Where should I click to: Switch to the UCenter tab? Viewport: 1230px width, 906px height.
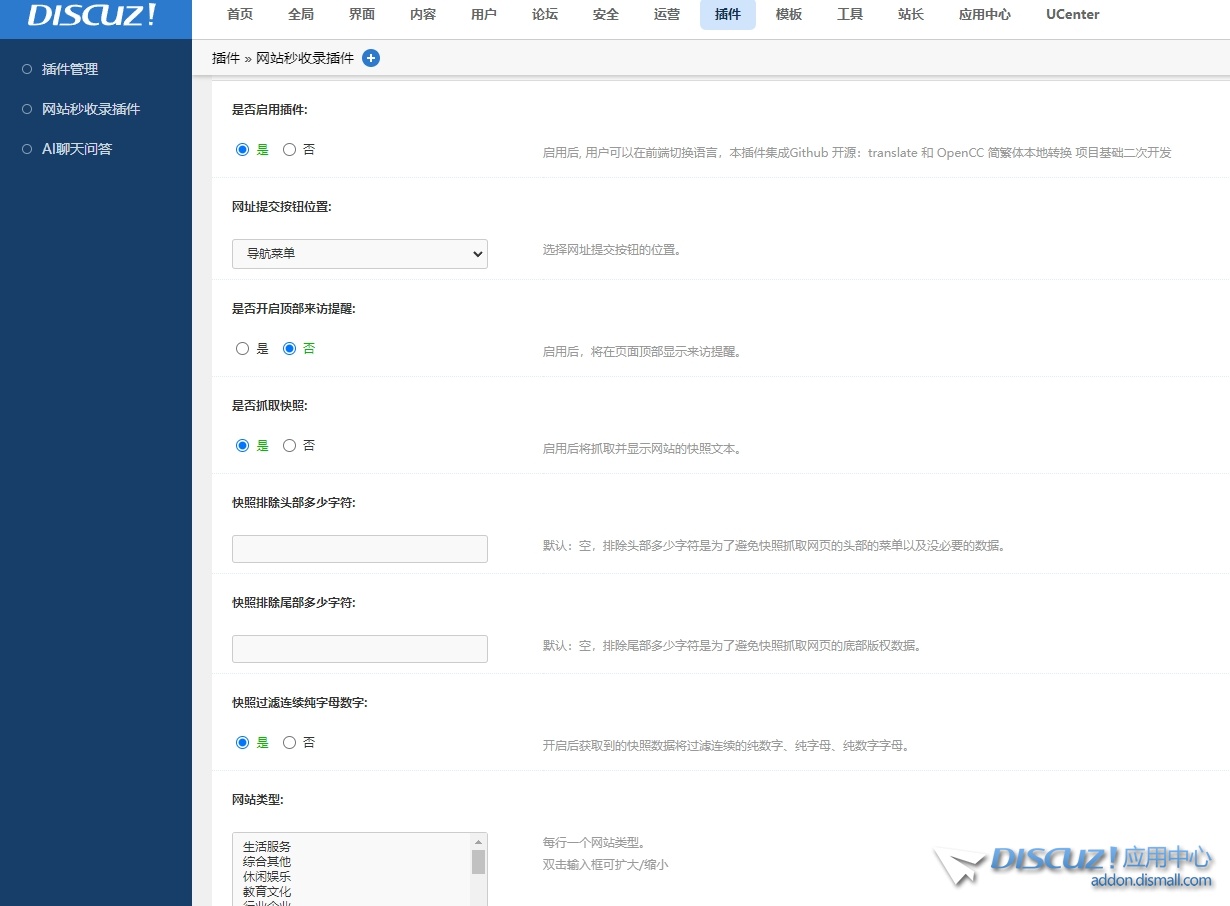pos(1072,15)
